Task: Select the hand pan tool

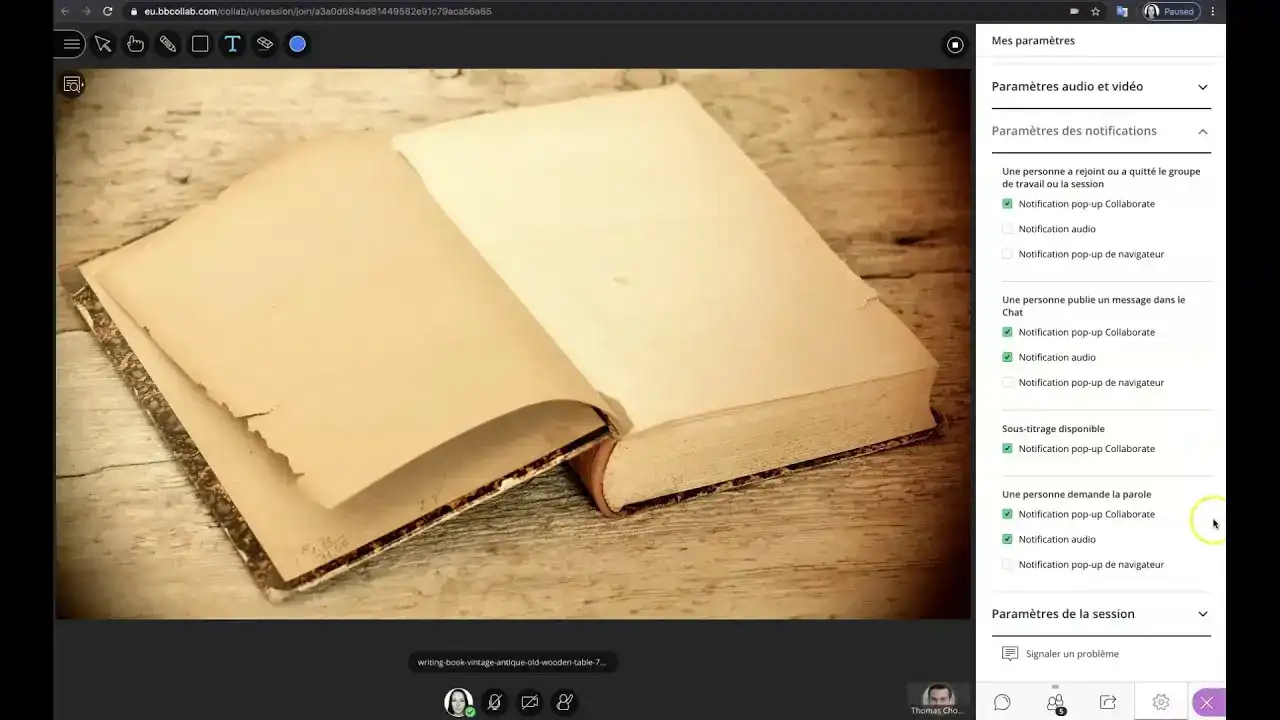Action: (135, 44)
